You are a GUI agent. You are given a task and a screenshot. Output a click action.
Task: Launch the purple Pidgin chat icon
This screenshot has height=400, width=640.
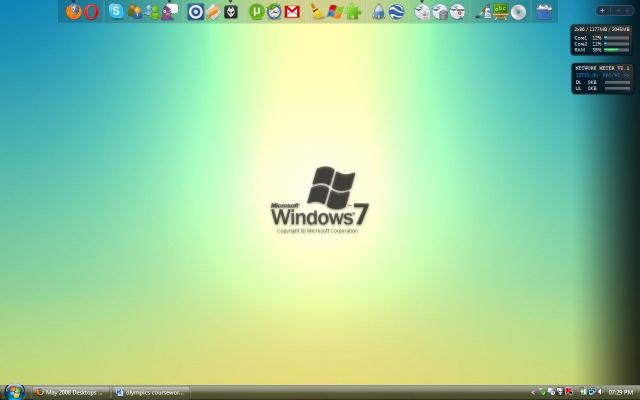click(x=169, y=12)
